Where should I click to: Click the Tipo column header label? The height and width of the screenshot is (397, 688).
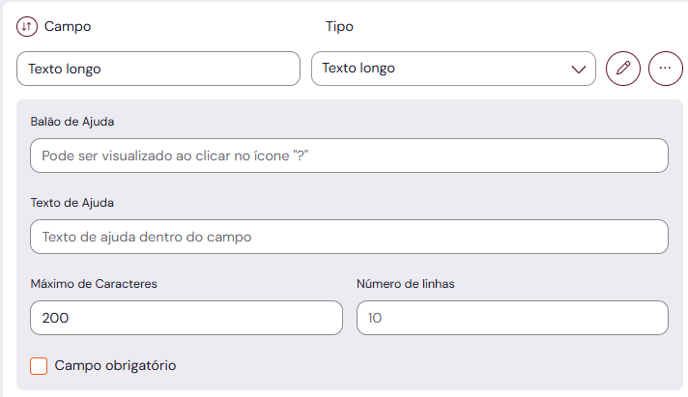[339, 26]
